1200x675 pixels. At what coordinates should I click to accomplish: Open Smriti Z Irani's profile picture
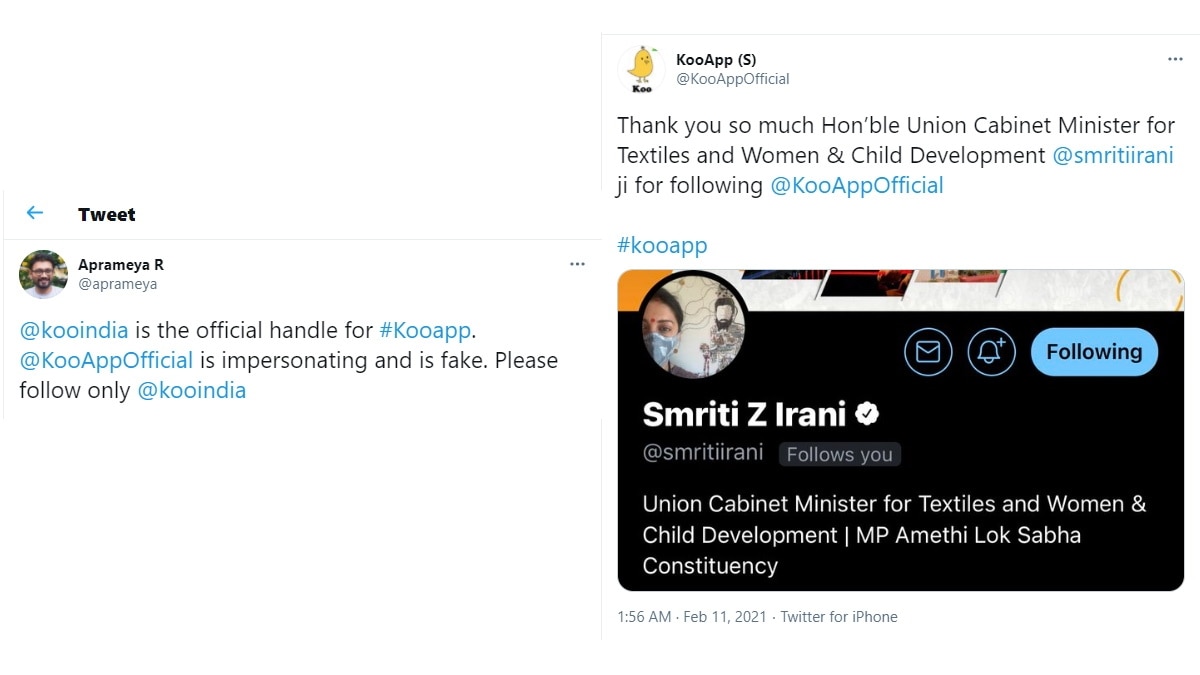[x=692, y=323]
